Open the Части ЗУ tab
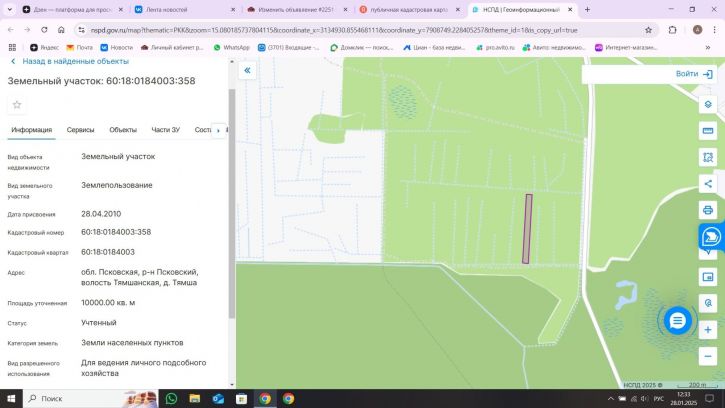The height and width of the screenshot is (408, 725). pos(166,130)
